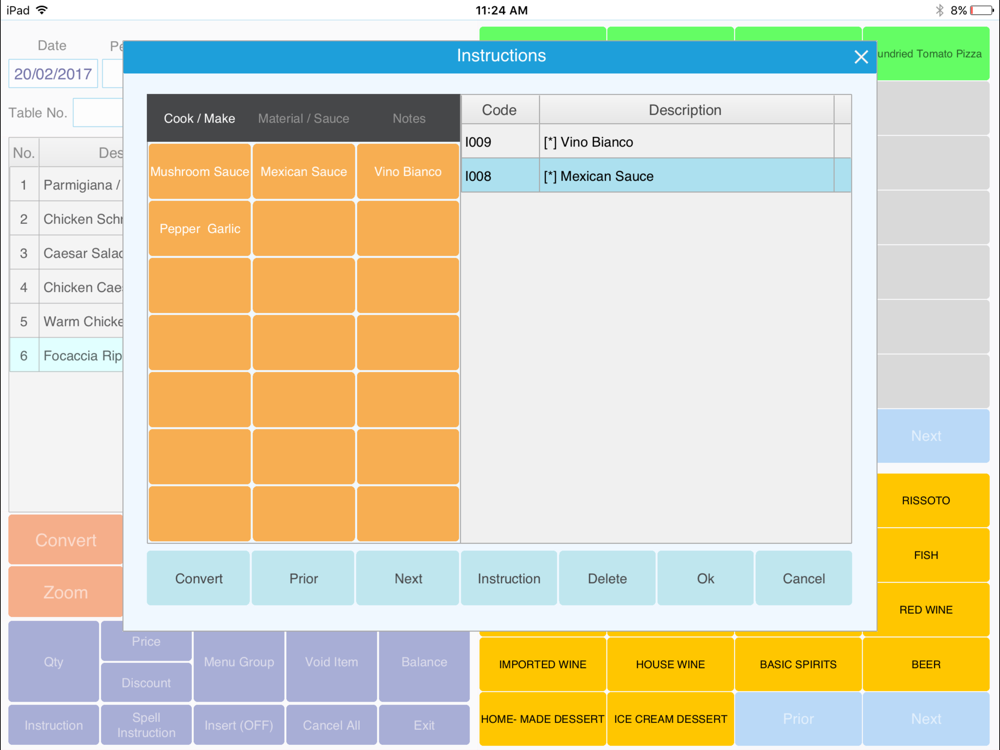Open the BEER category
This screenshot has height=750, width=1000.
point(926,664)
